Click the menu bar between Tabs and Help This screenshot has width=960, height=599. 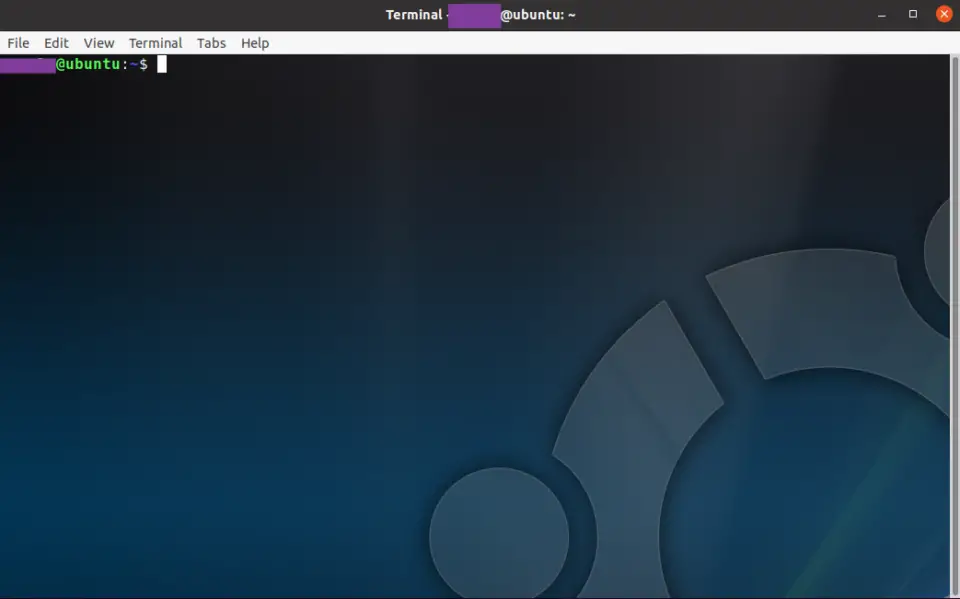click(x=233, y=43)
